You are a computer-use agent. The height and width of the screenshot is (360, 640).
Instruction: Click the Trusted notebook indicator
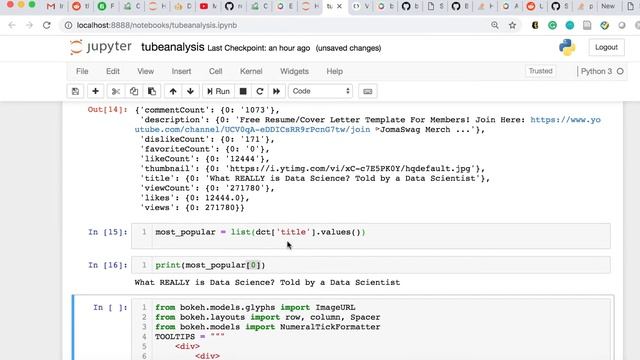[x=540, y=71]
